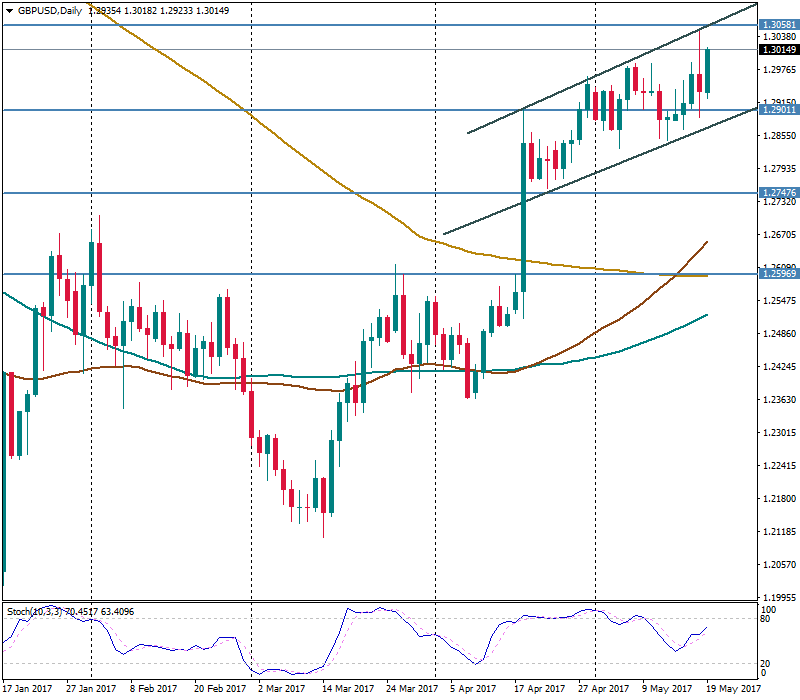Click the stochastic 80 level marker
The image size is (800, 700).
pos(768,619)
